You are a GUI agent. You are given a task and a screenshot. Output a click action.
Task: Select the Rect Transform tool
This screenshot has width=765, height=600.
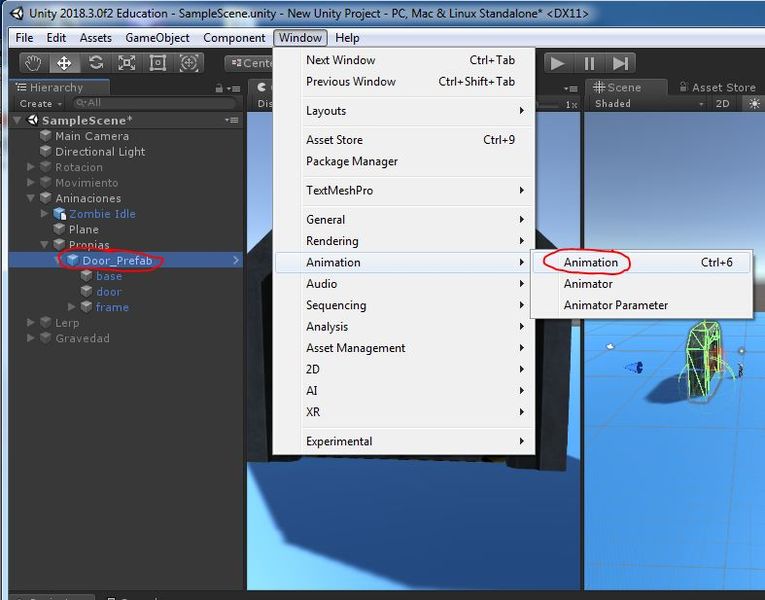coord(158,63)
